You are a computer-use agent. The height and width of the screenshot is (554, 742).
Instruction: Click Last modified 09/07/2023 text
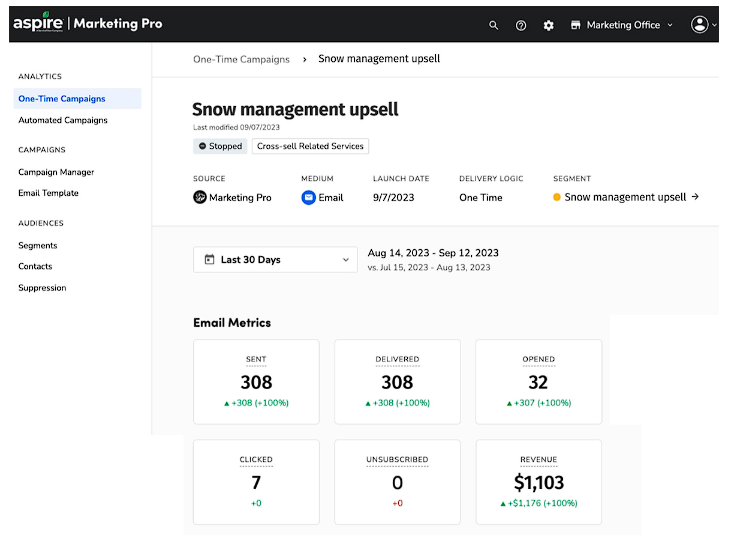[x=236, y=127]
